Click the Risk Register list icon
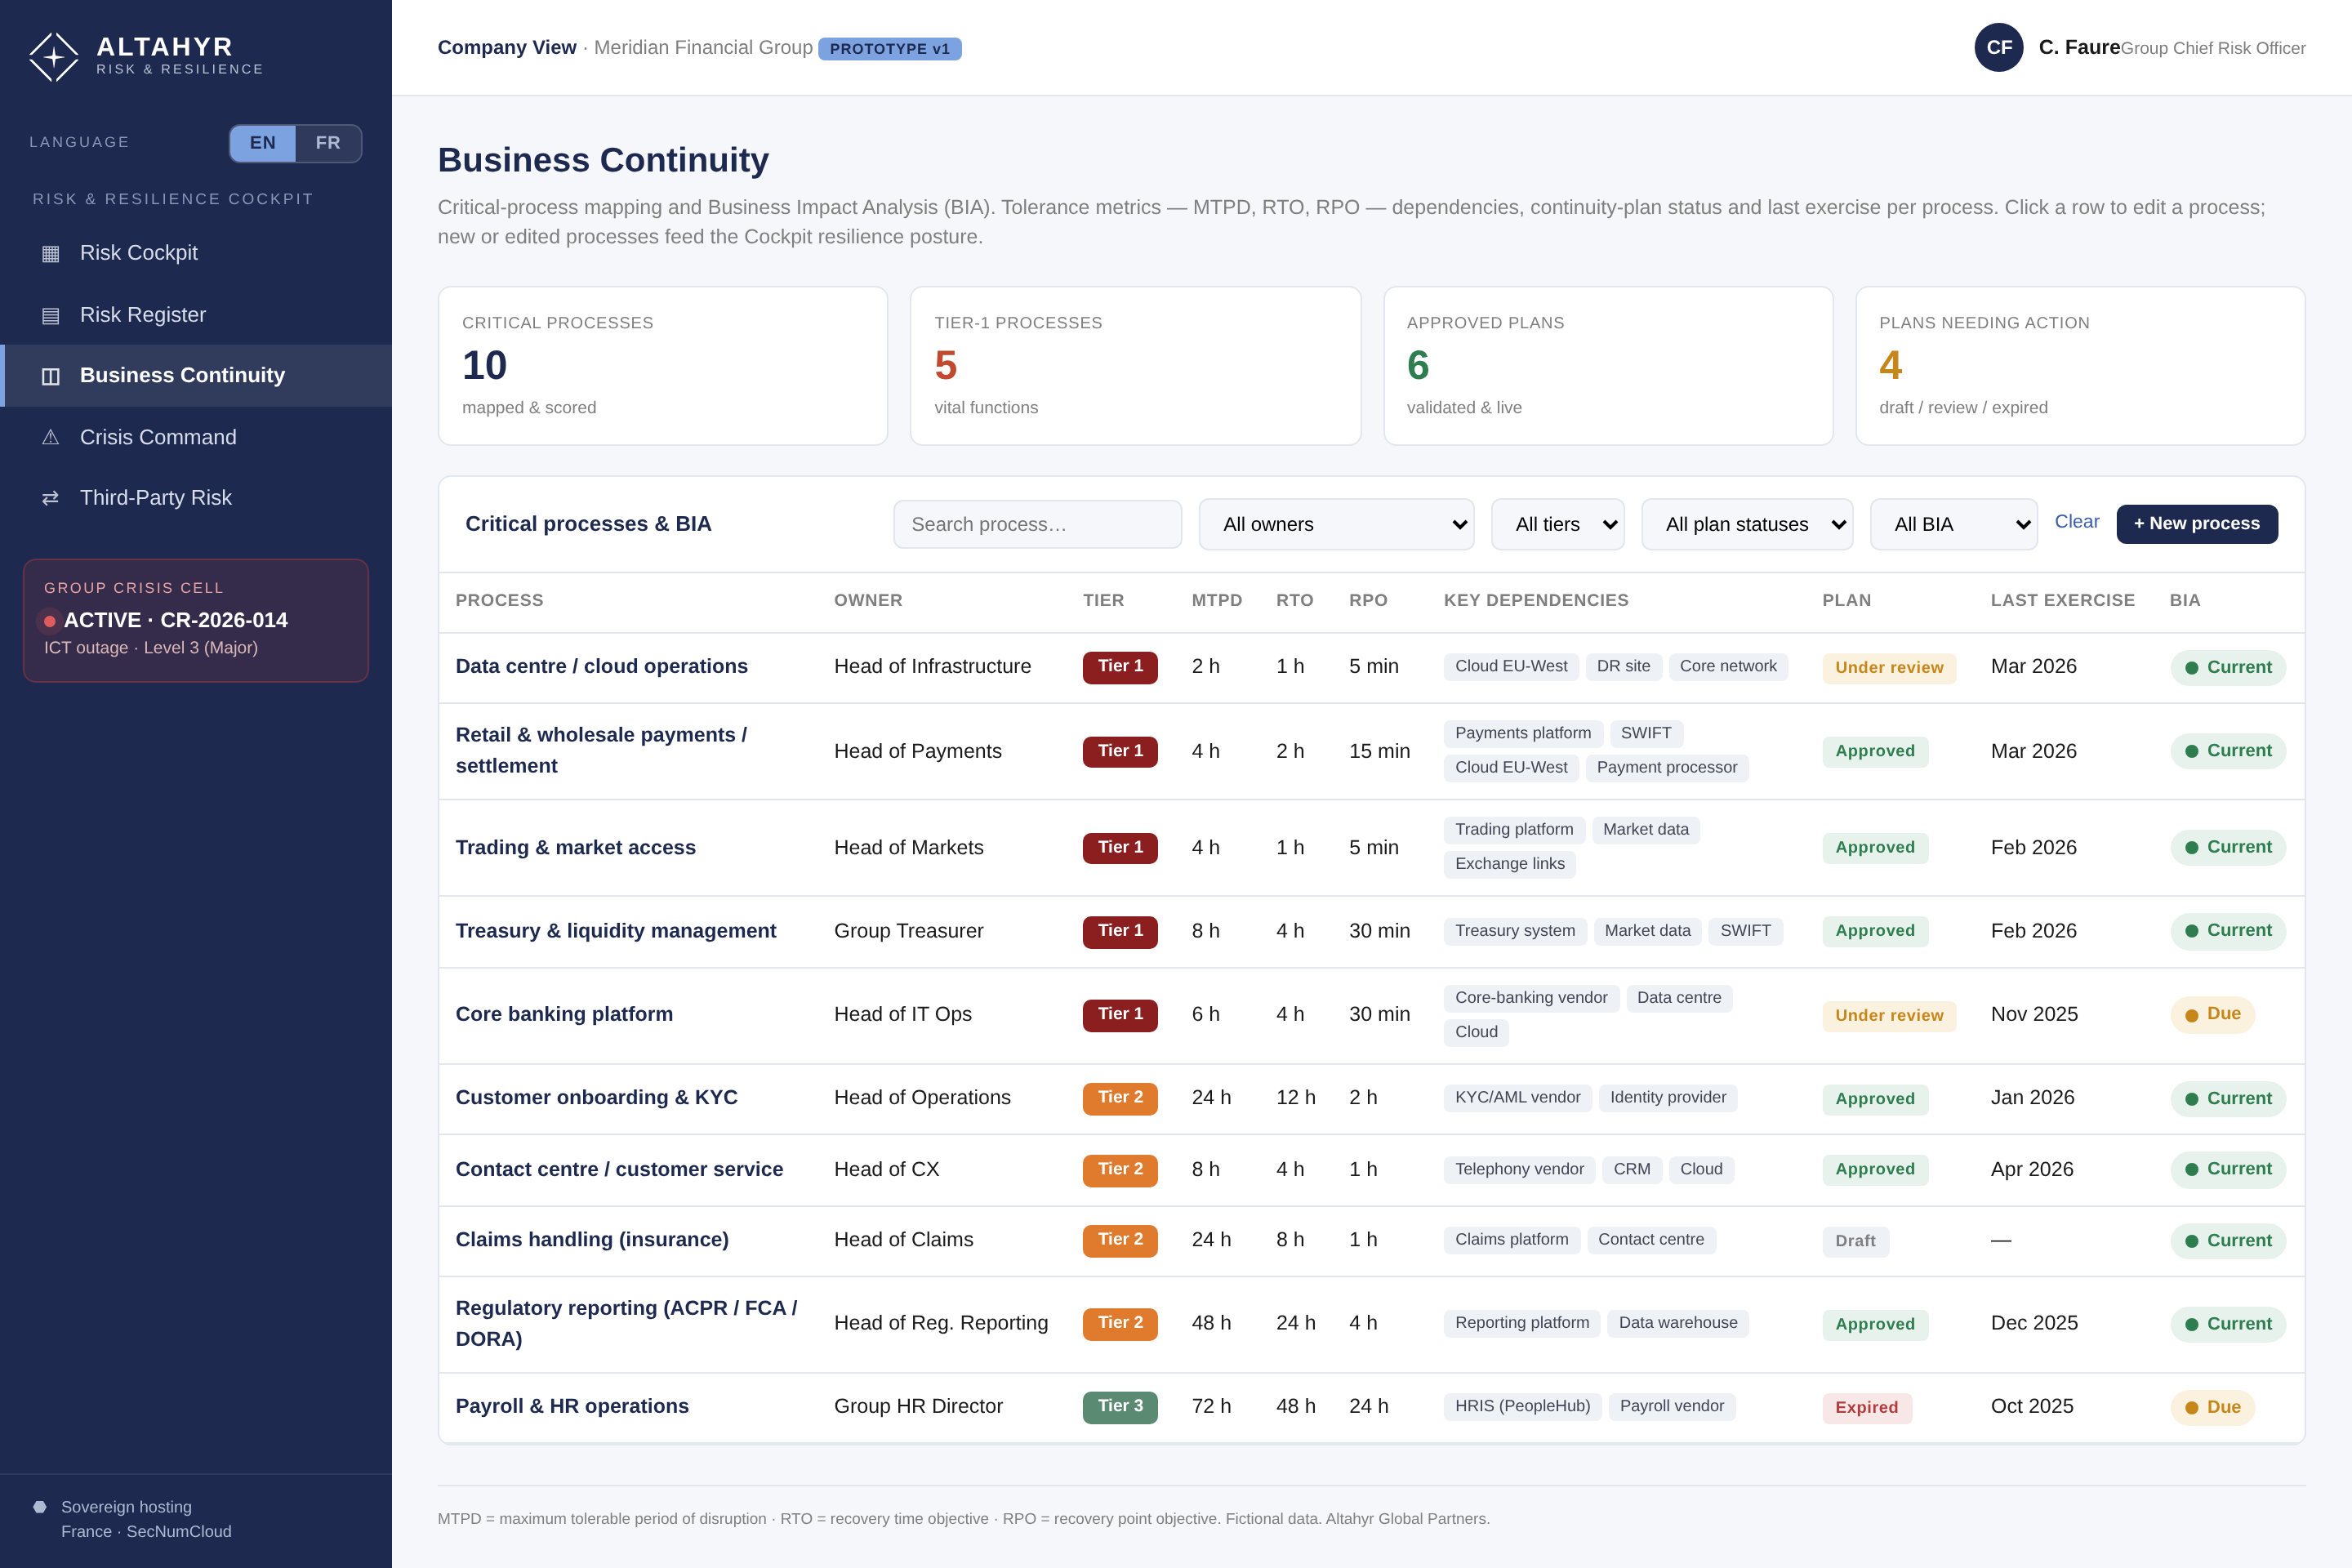This screenshot has width=2352, height=1568. pyautogui.click(x=51, y=315)
